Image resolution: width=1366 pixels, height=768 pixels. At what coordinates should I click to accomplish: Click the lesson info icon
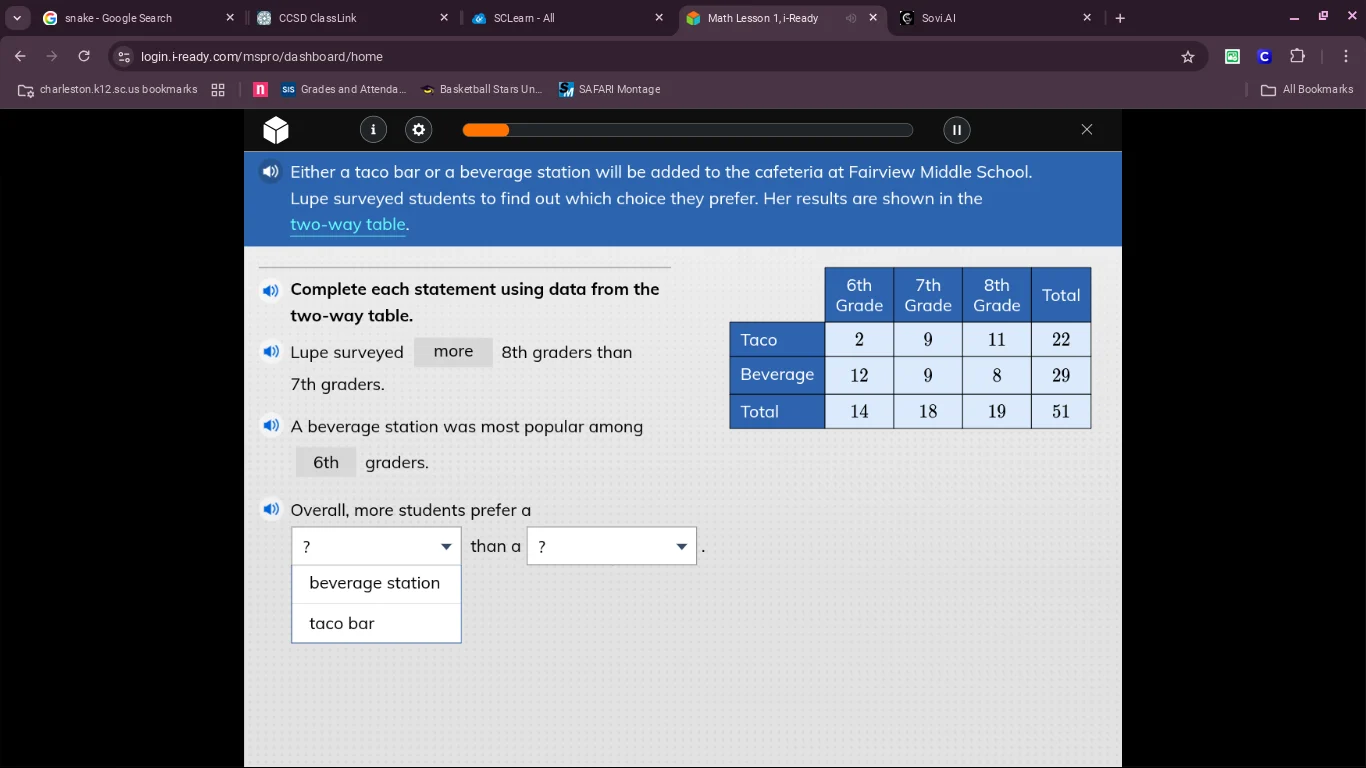(x=373, y=130)
